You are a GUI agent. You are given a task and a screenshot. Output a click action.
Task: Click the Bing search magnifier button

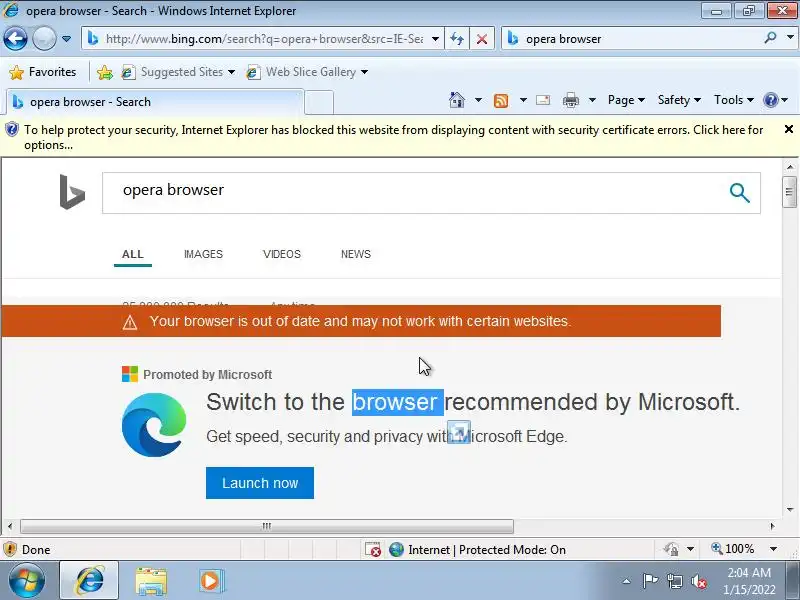click(x=739, y=193)
